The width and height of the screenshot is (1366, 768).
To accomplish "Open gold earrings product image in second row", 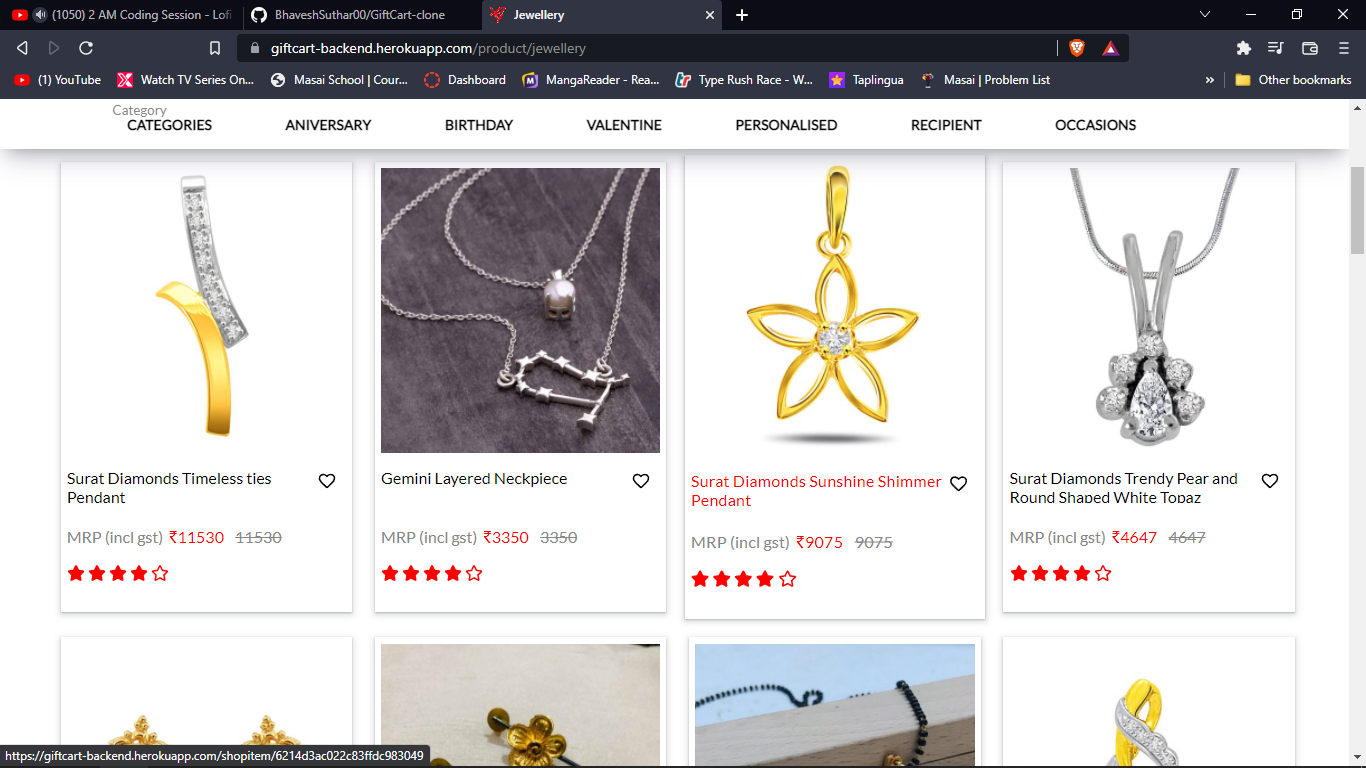I will coord(206,705).
